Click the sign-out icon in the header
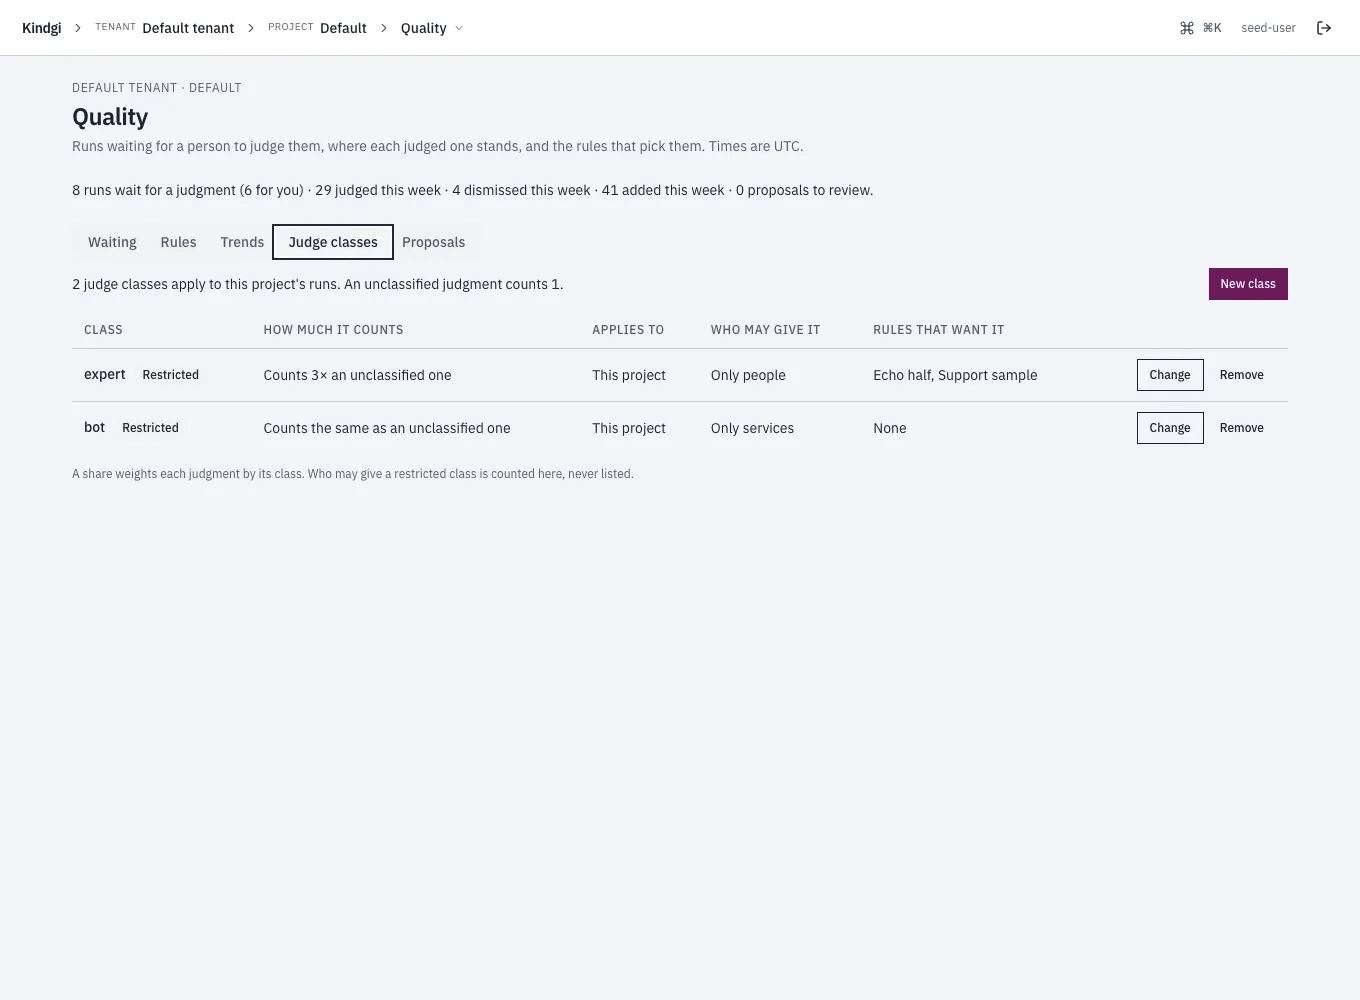 [1324, 28]
